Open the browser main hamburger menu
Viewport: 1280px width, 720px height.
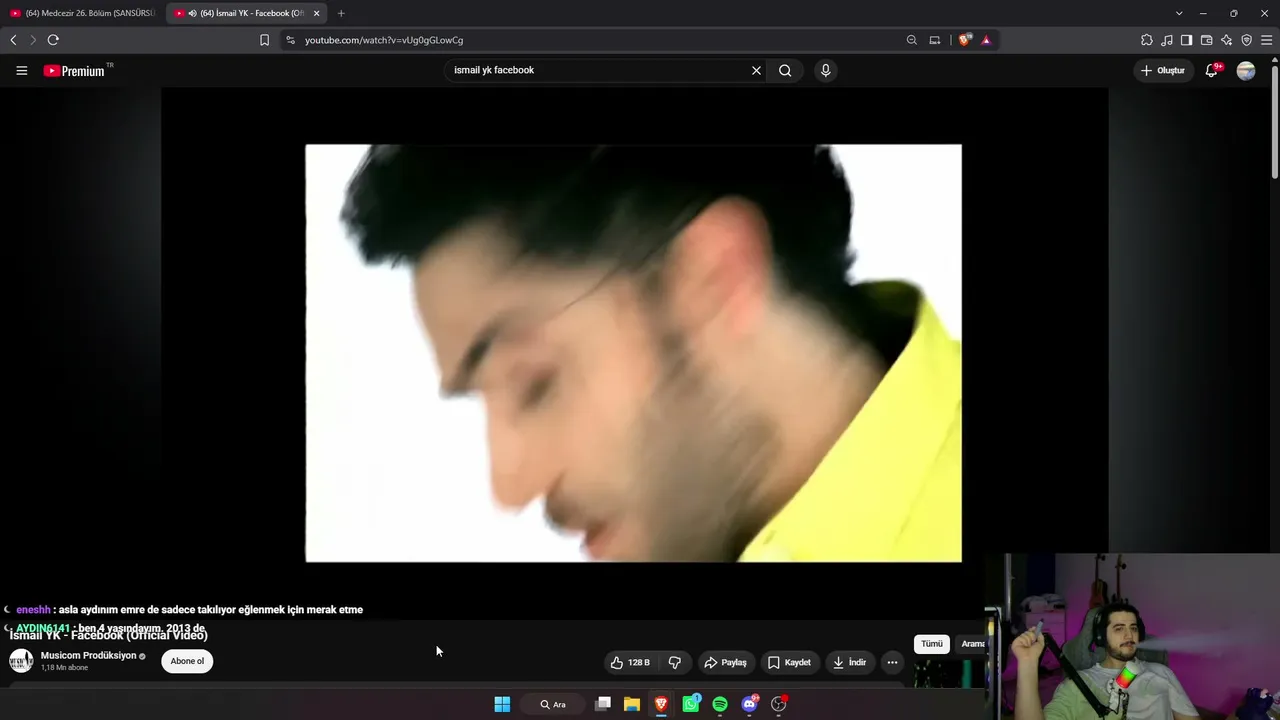coord(1266,40)
